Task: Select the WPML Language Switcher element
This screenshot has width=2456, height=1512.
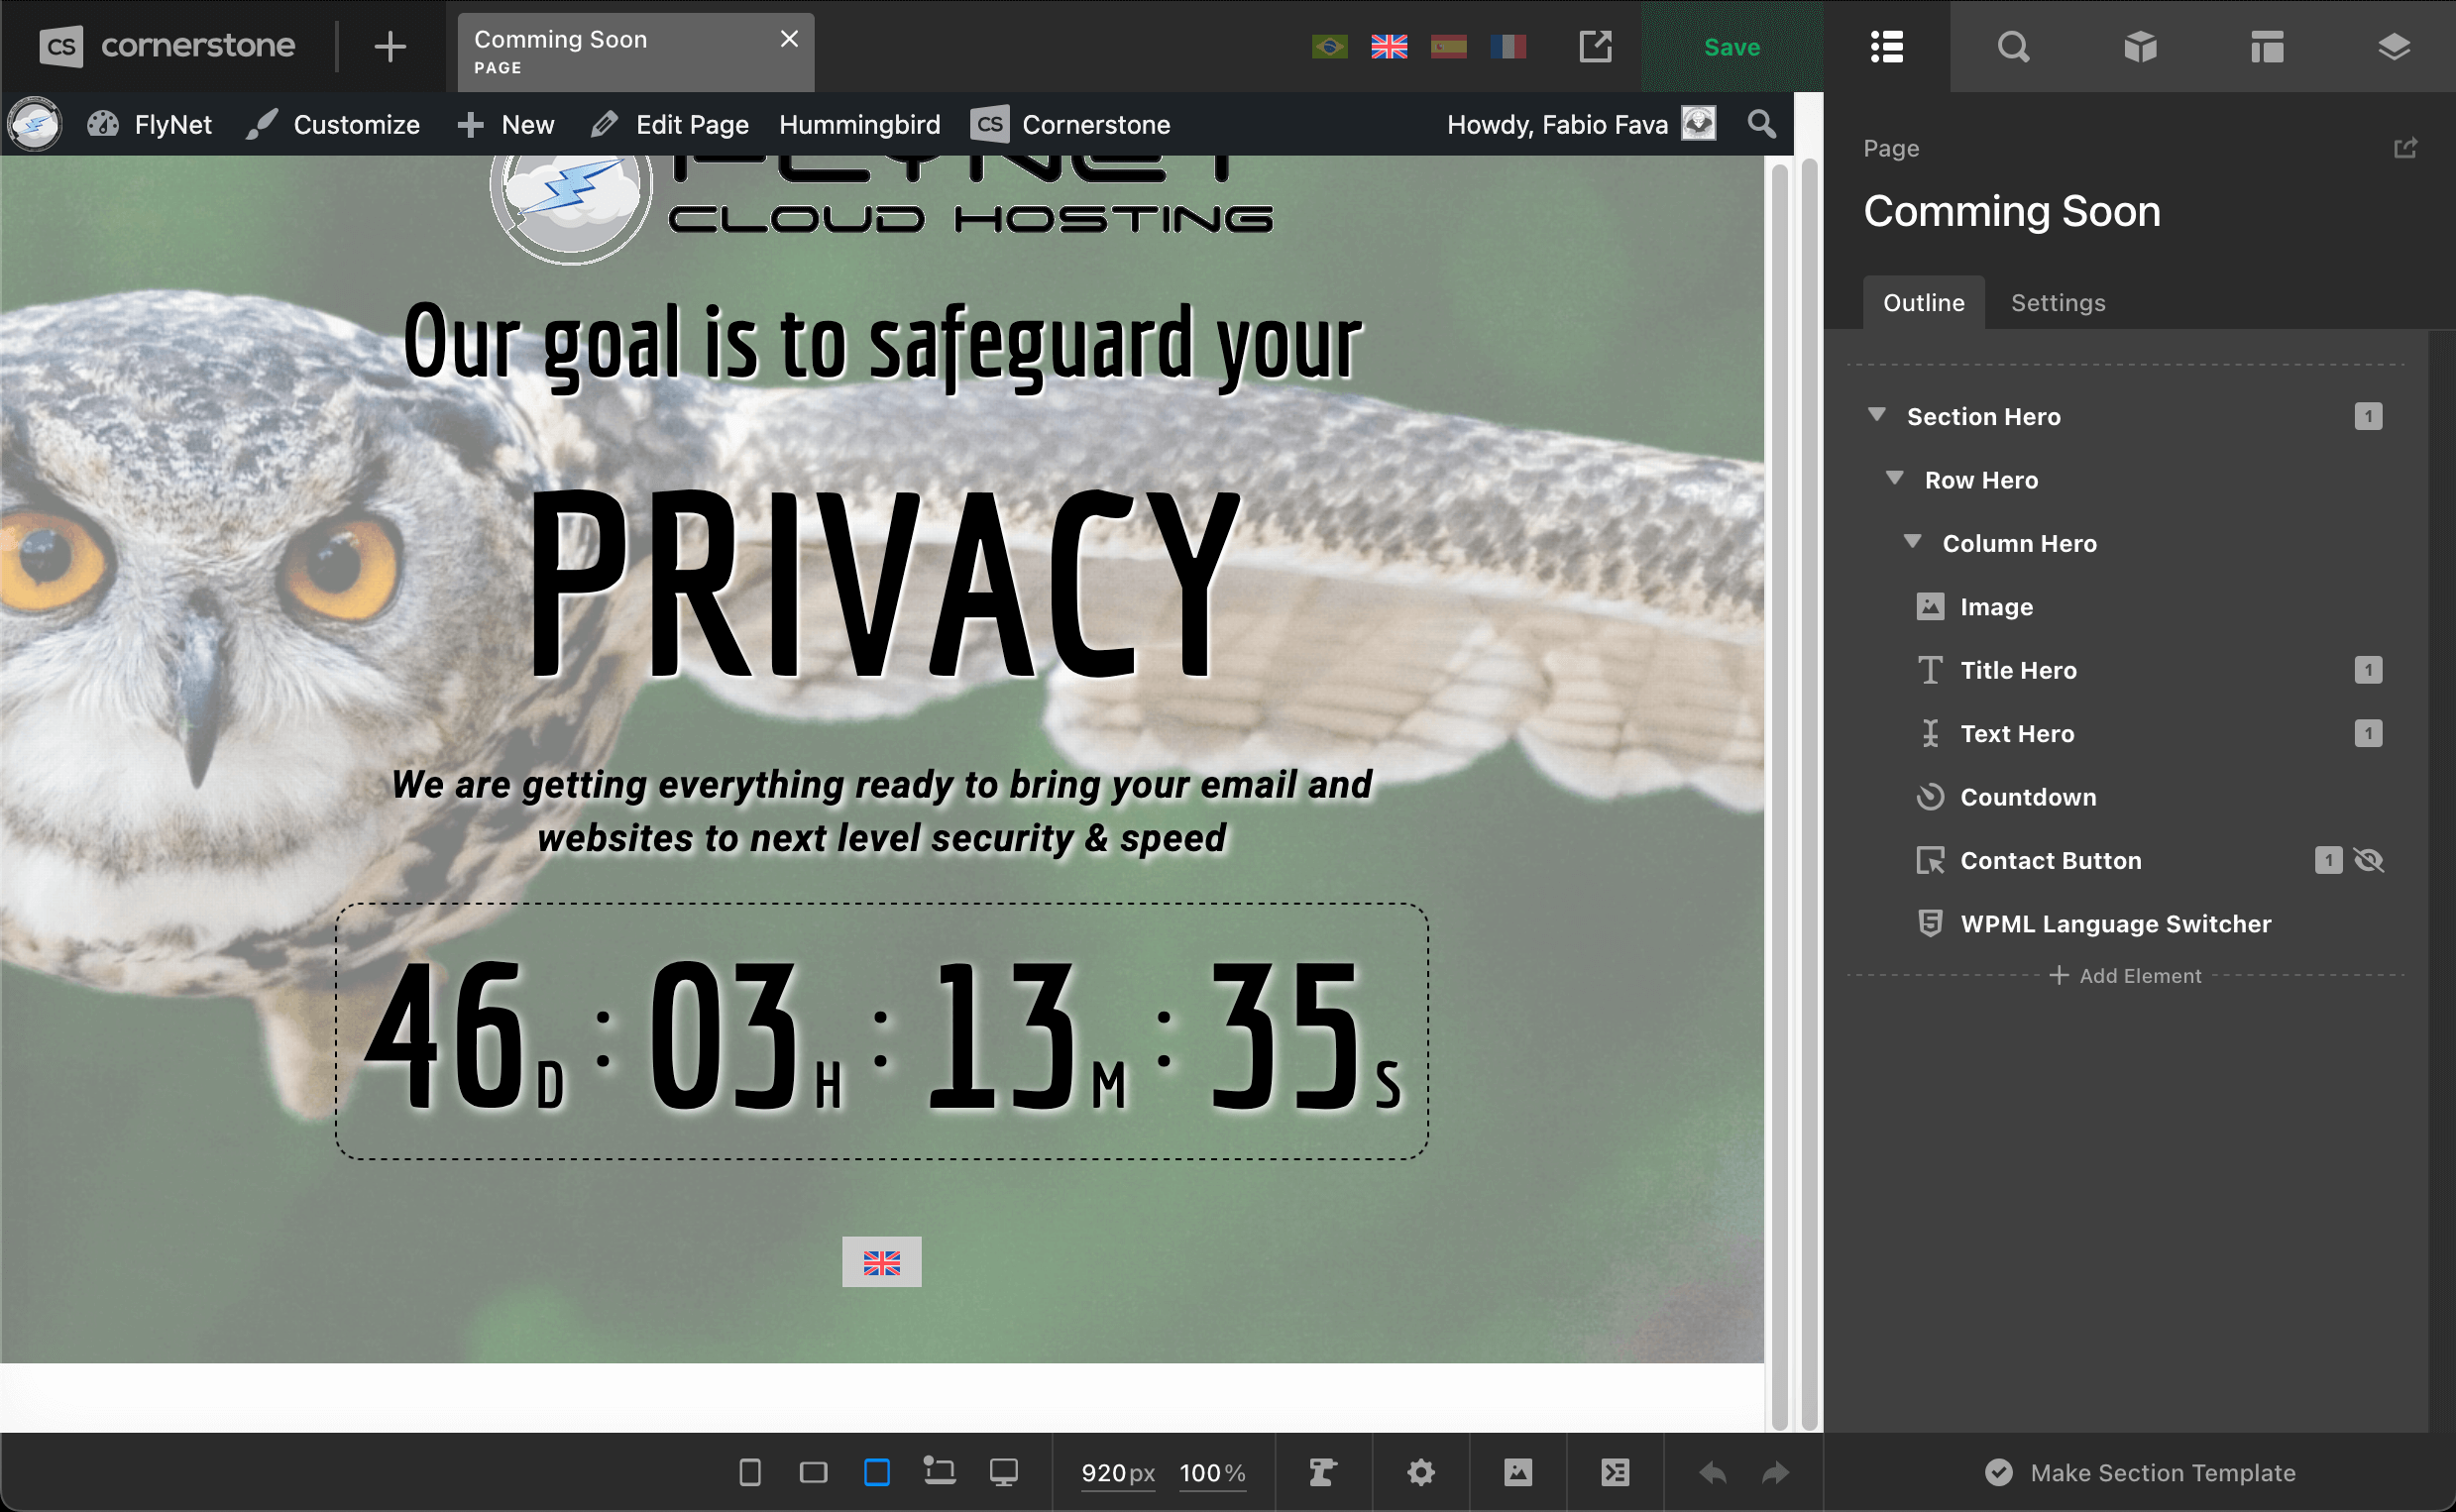Action: [x=2115, y=923]
